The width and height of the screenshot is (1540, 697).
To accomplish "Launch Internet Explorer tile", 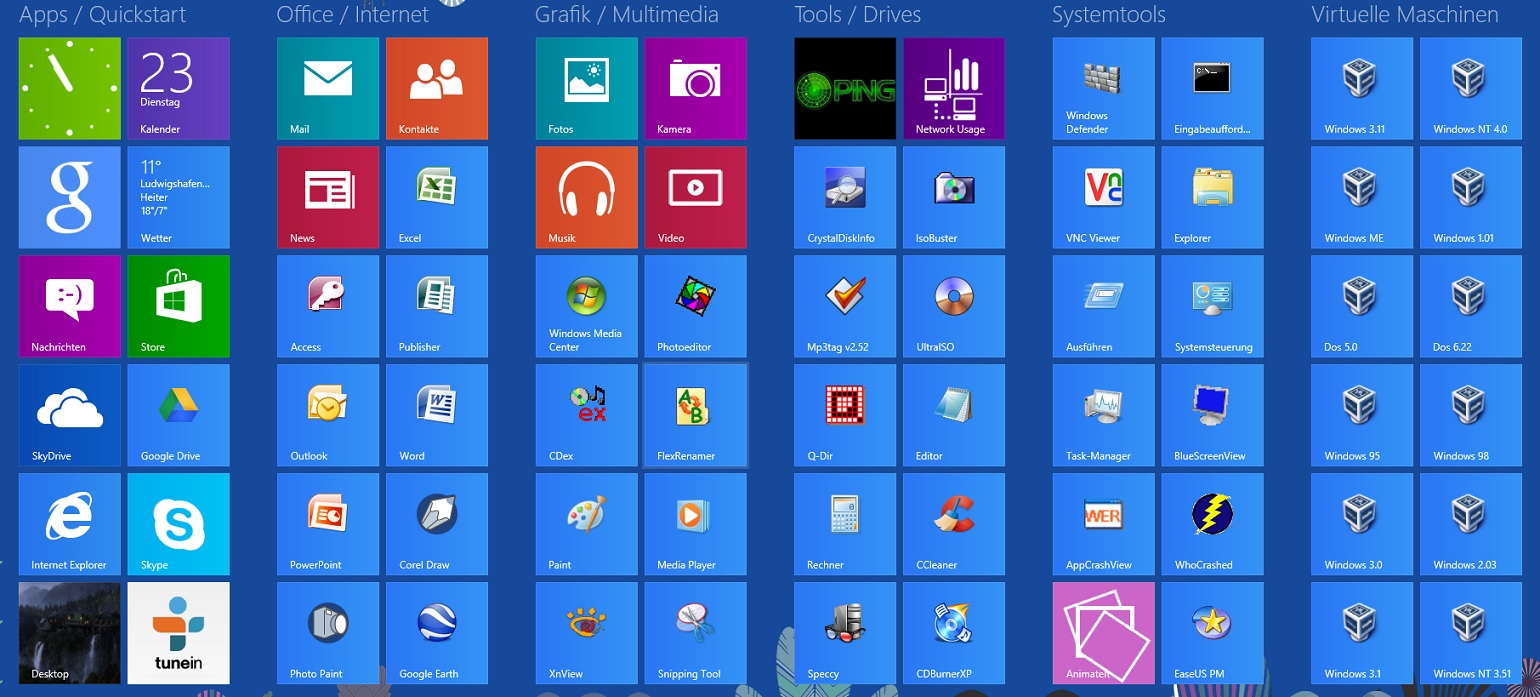I will pos(70,524).
